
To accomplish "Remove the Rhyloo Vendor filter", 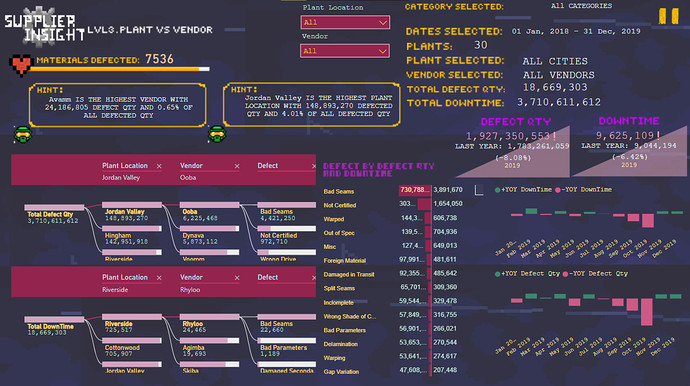I will coord(237,278).
